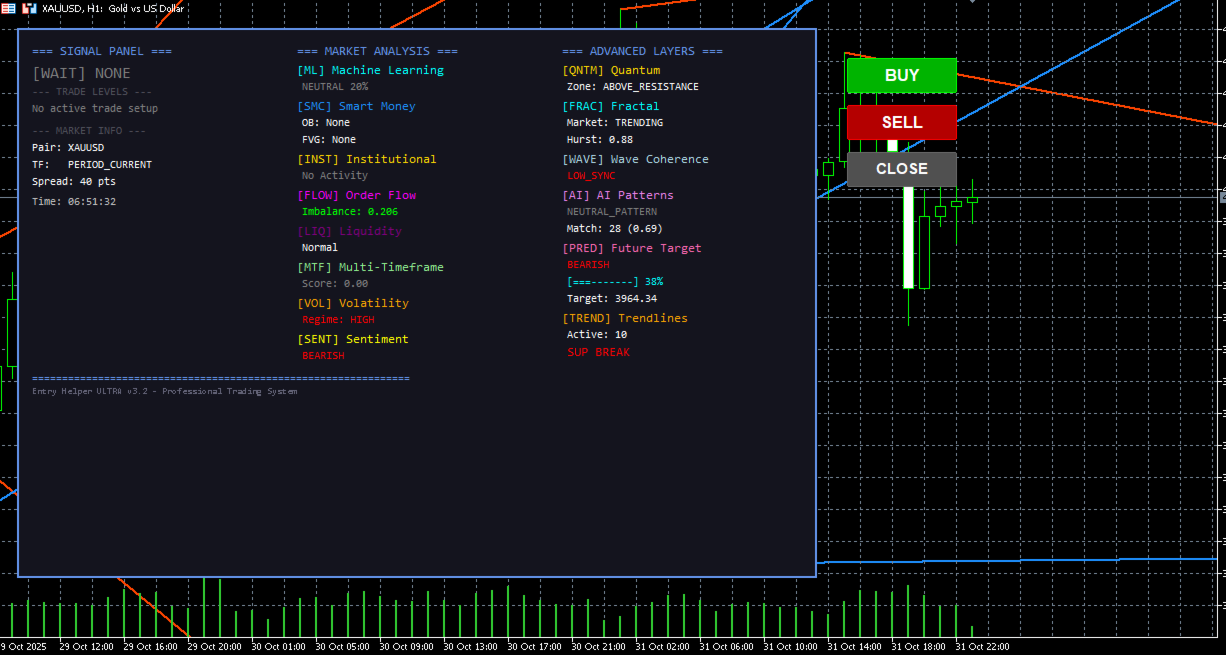Viewport: 1226px width, 655px height.
Task: Click the red SUP BREAK trendline status
Action: pyautogui.click(x=598, y=352)
